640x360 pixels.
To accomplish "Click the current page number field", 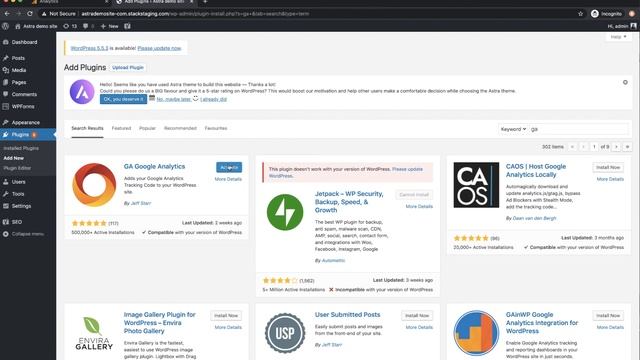I will click(x=594, y=147).
